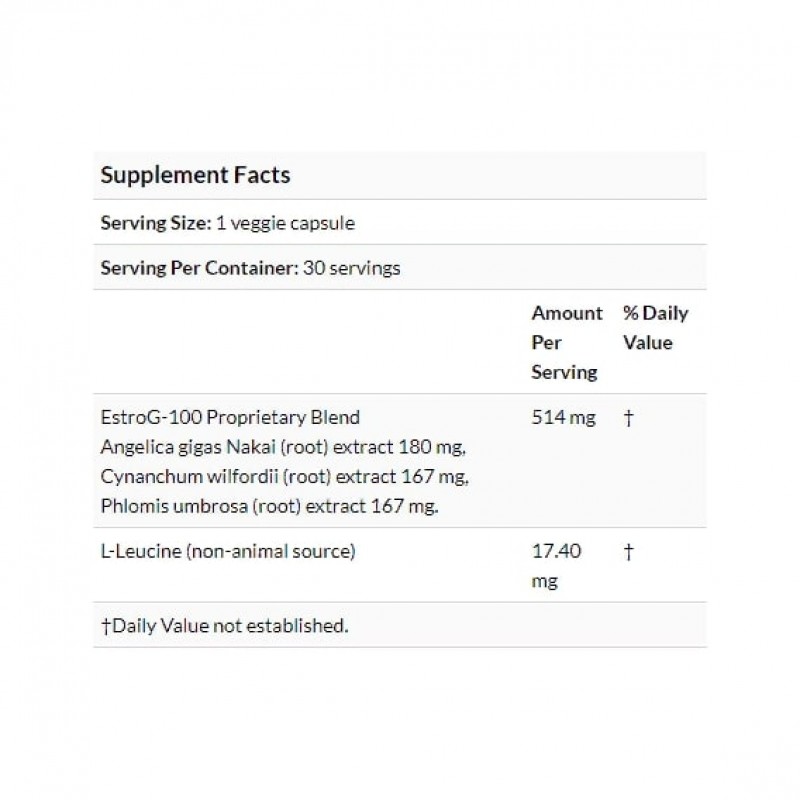Click the L-Leucine ingredient name
800x800 pixels.
tap(138, 551)
